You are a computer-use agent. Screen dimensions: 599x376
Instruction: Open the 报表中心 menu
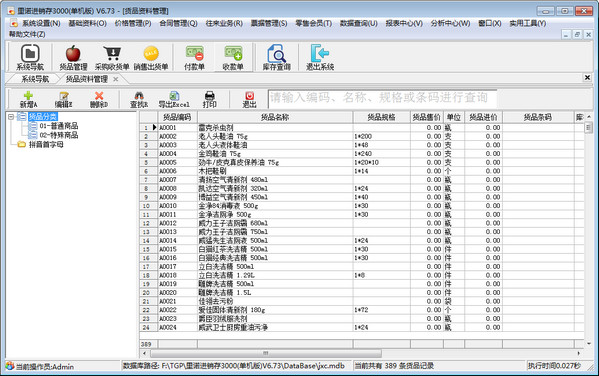pyautogui.click(x=404, y=23)
